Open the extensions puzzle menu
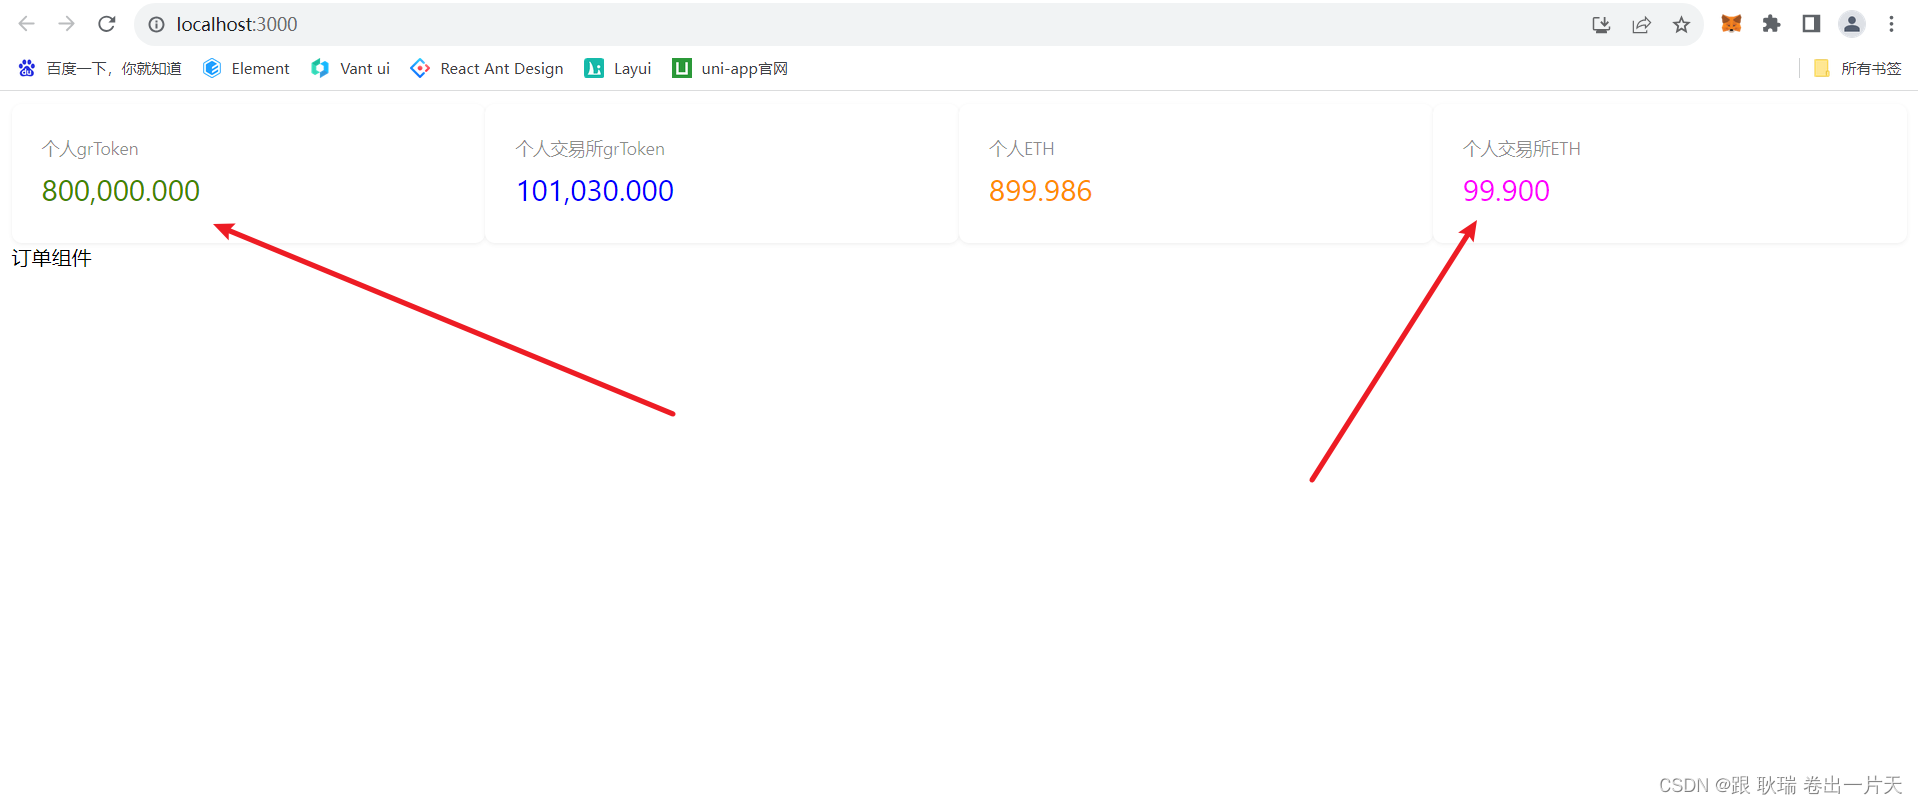The image size is (1918, 804). click(1771, 24)
